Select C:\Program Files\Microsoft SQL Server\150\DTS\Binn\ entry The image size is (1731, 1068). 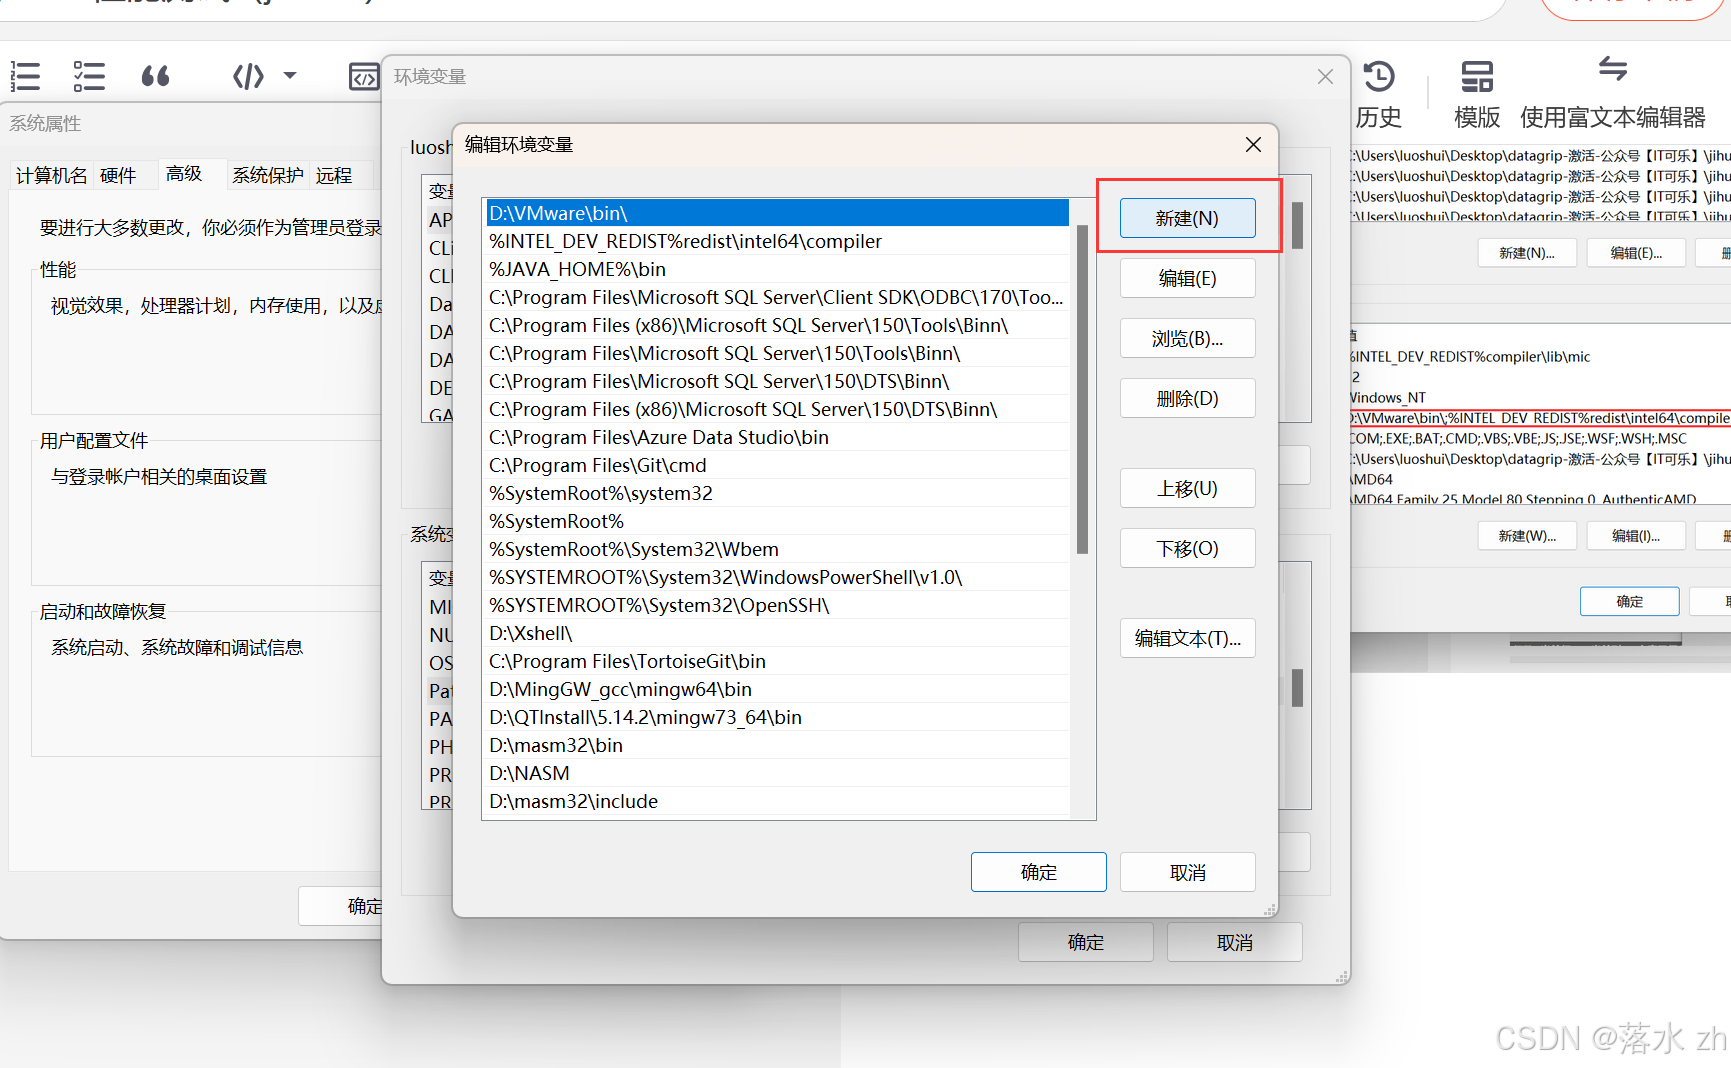click(x=777, y=381)
